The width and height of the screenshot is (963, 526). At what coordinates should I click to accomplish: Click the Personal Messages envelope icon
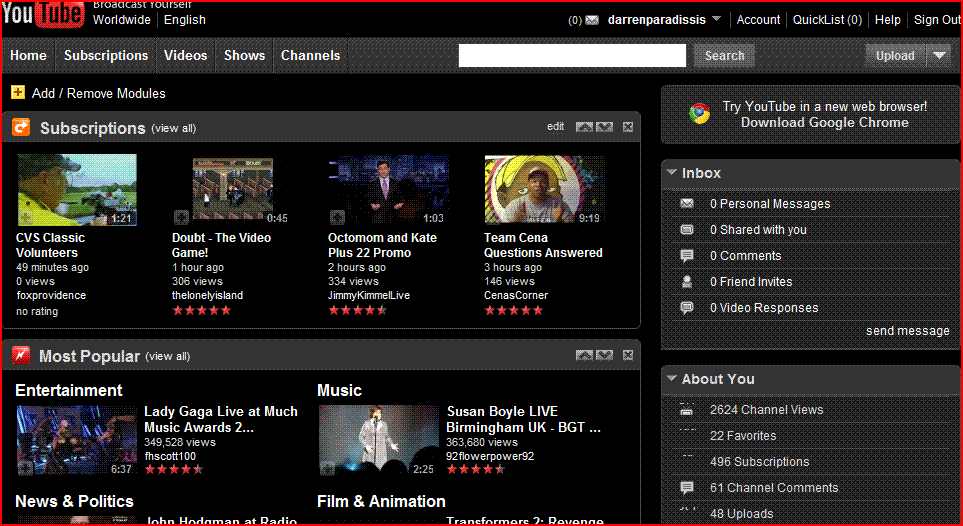[687, 203]
